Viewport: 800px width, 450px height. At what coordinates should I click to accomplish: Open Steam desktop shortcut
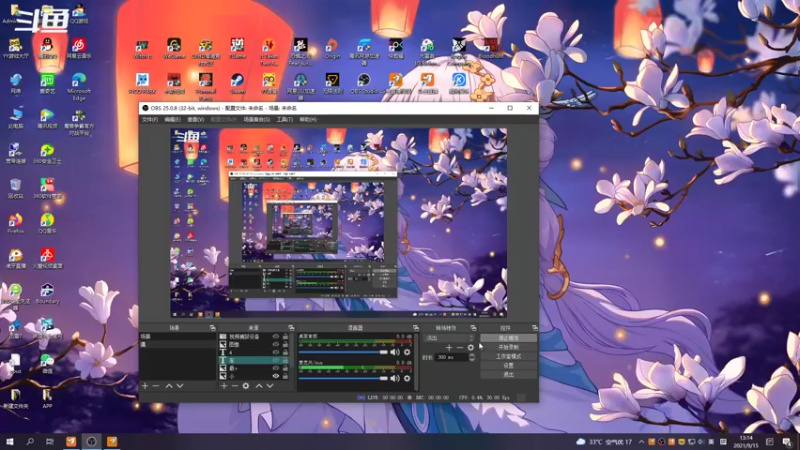click(237, 84)
